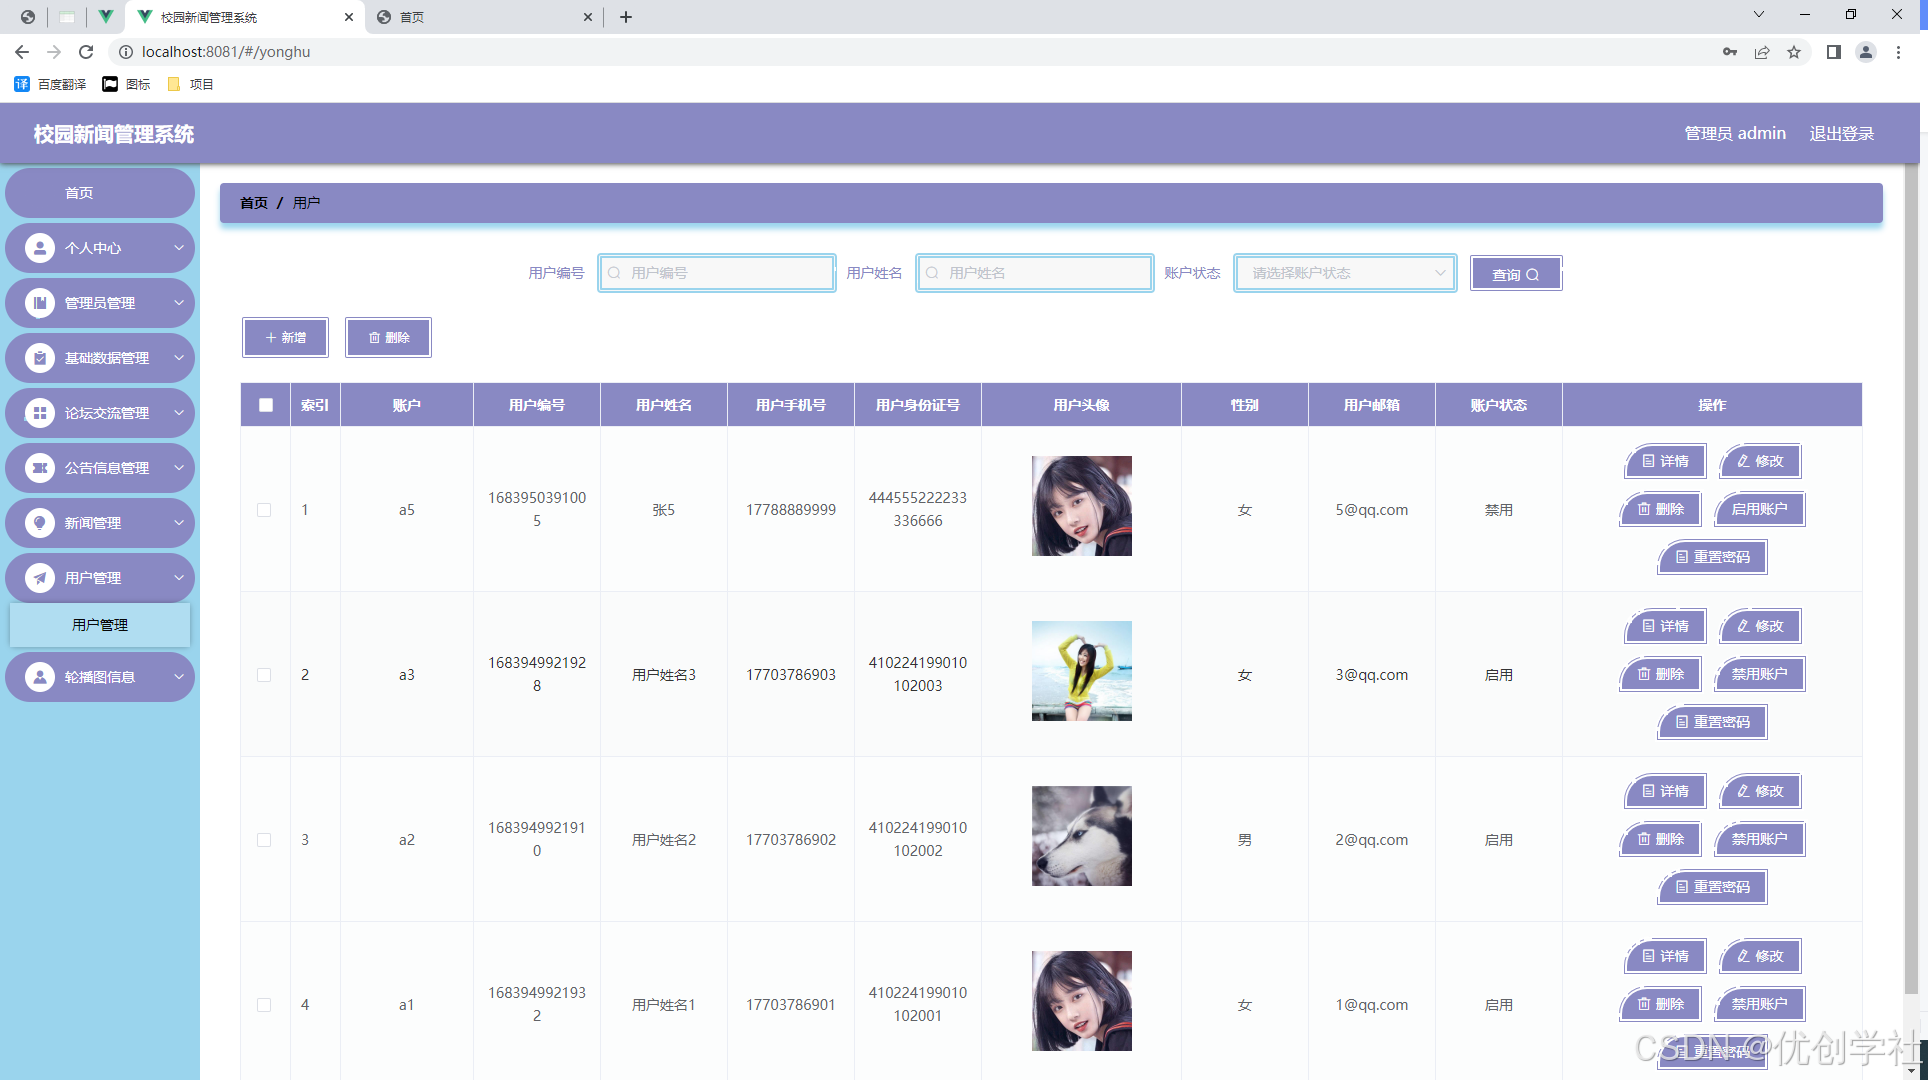Reload the page with the refresh icon
1928x1080 pixels.
coord(86,52)
